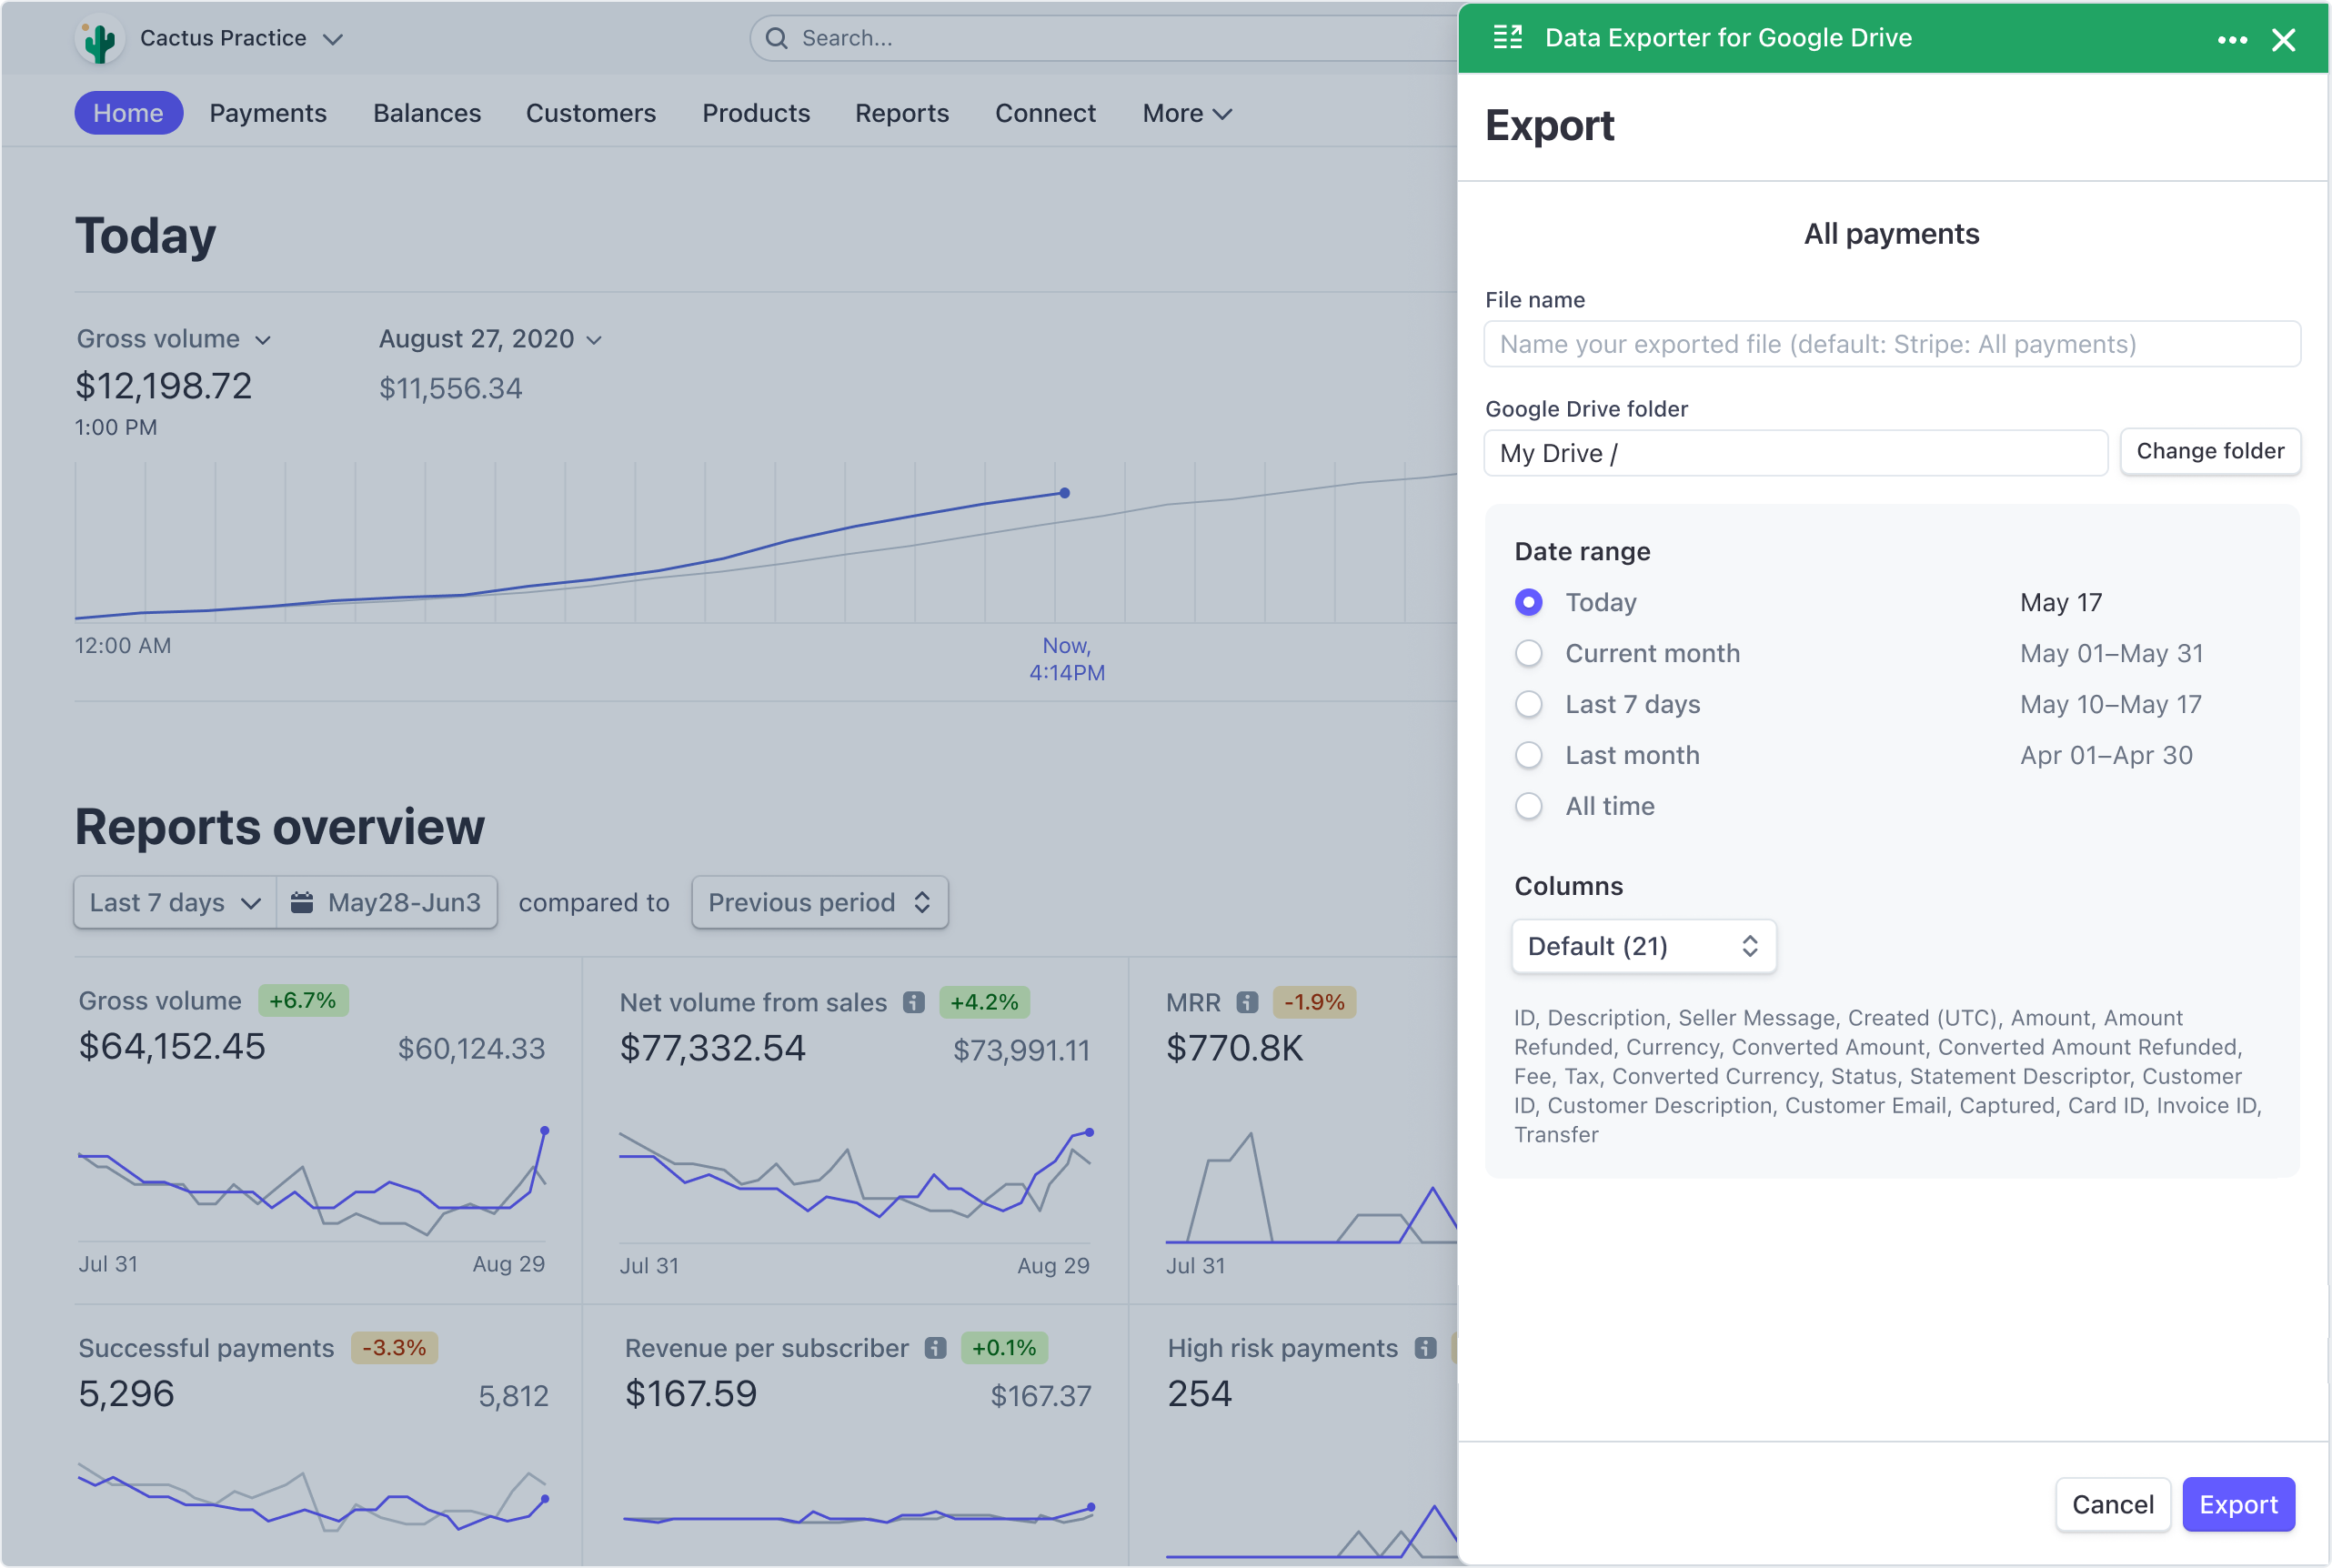Click the Cancel button
Image resolution: width=2332 pixels, height=1568 pixels.
pyautogui.click(x=2112, y=1504)
